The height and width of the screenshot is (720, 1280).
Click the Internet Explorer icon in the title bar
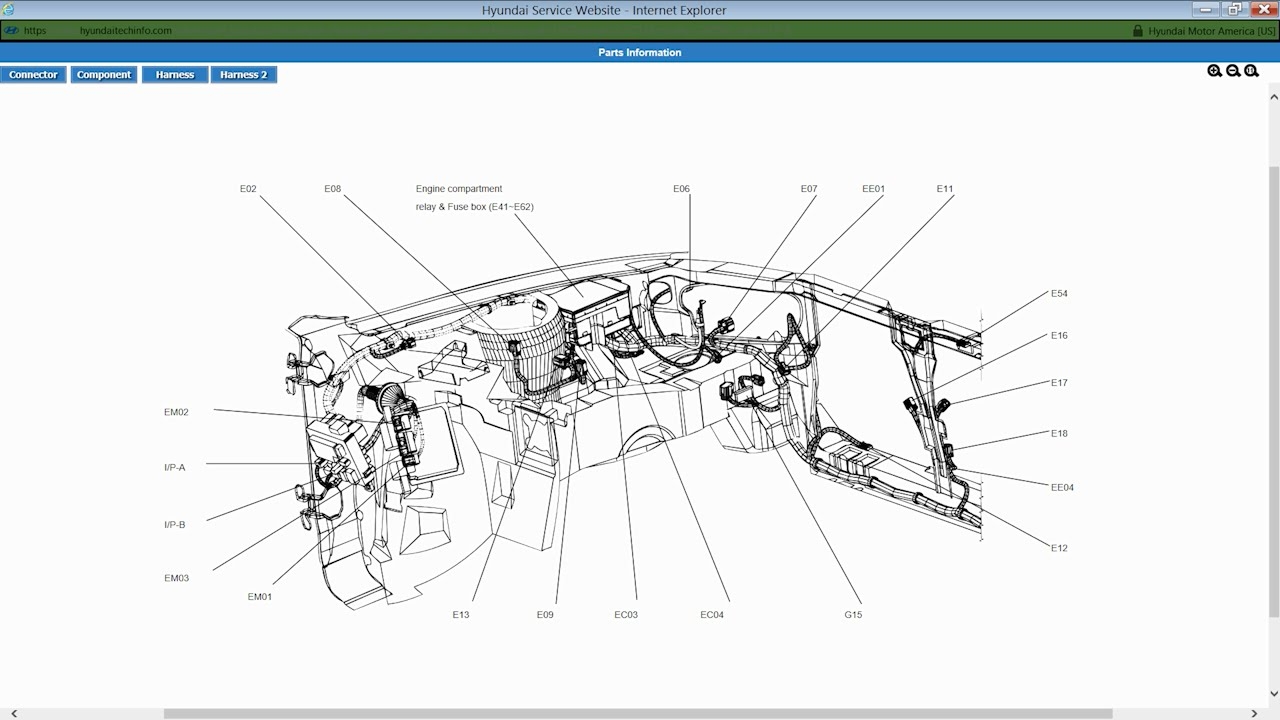tap(9, 9)
